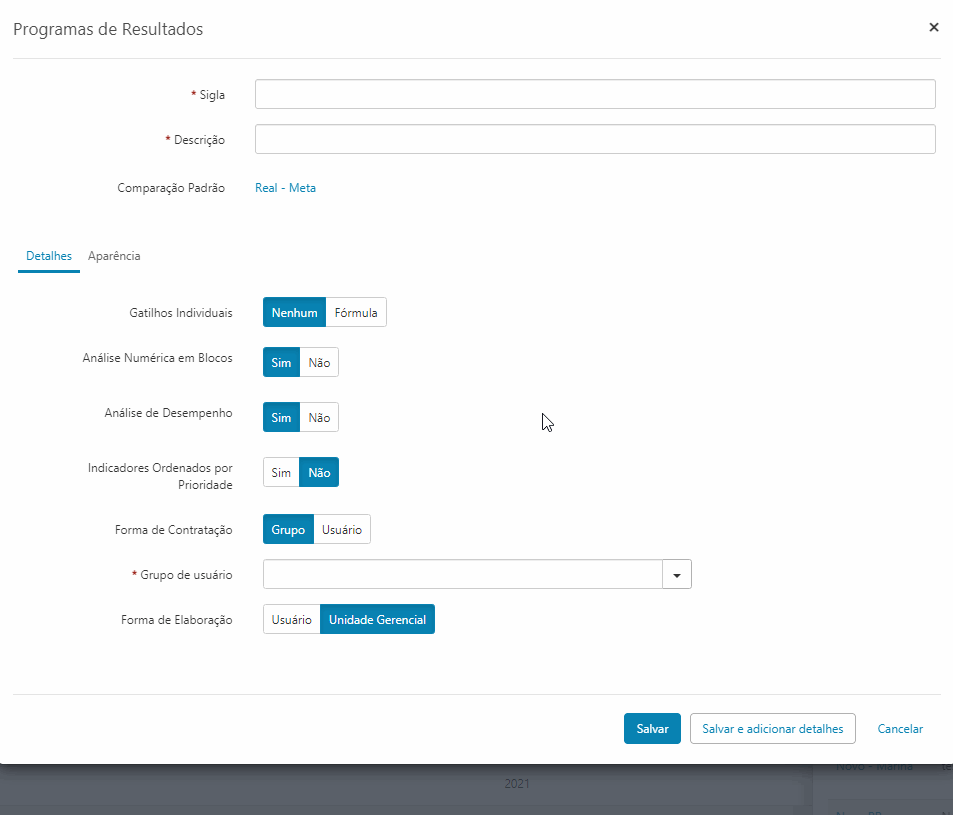Click the Salvar button
The image size is (953, 815).
(652, 729)
